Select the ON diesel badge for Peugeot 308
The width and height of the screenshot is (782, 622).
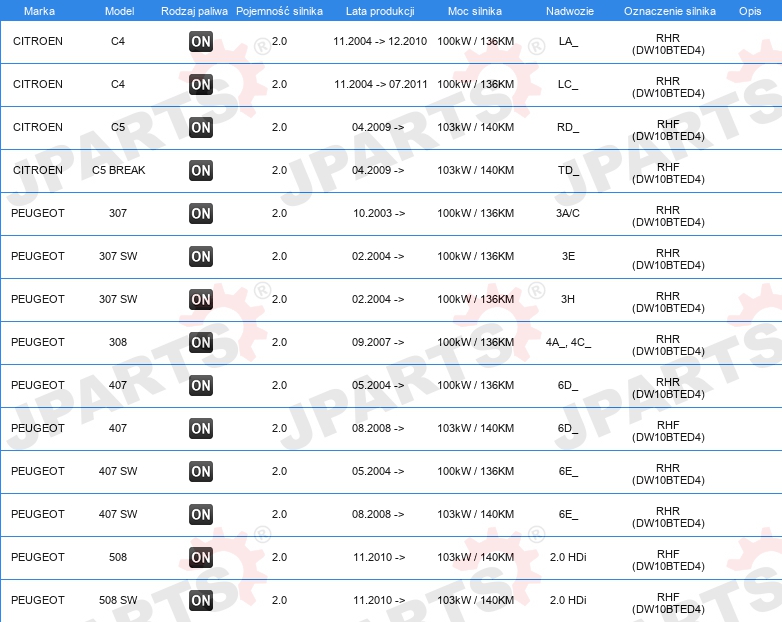click(201, 342)
